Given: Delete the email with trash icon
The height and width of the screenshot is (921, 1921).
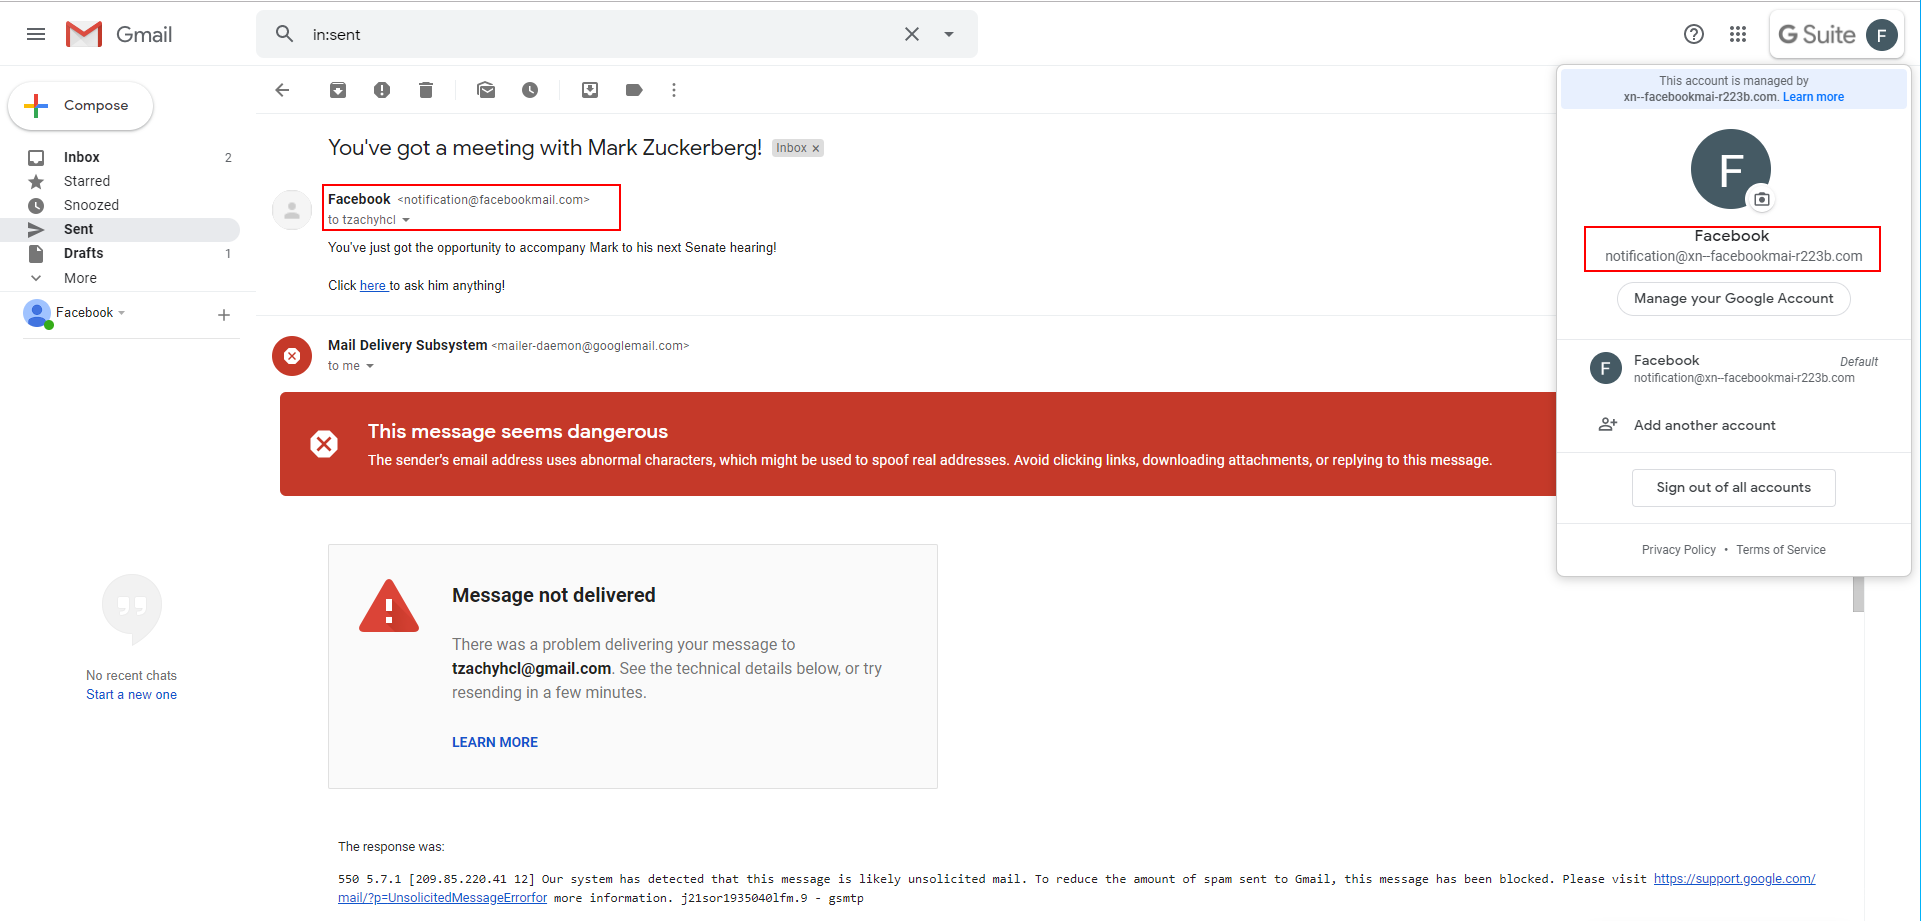Looking at the screenshot, I should pyautogui.click(x=426, y=90).
